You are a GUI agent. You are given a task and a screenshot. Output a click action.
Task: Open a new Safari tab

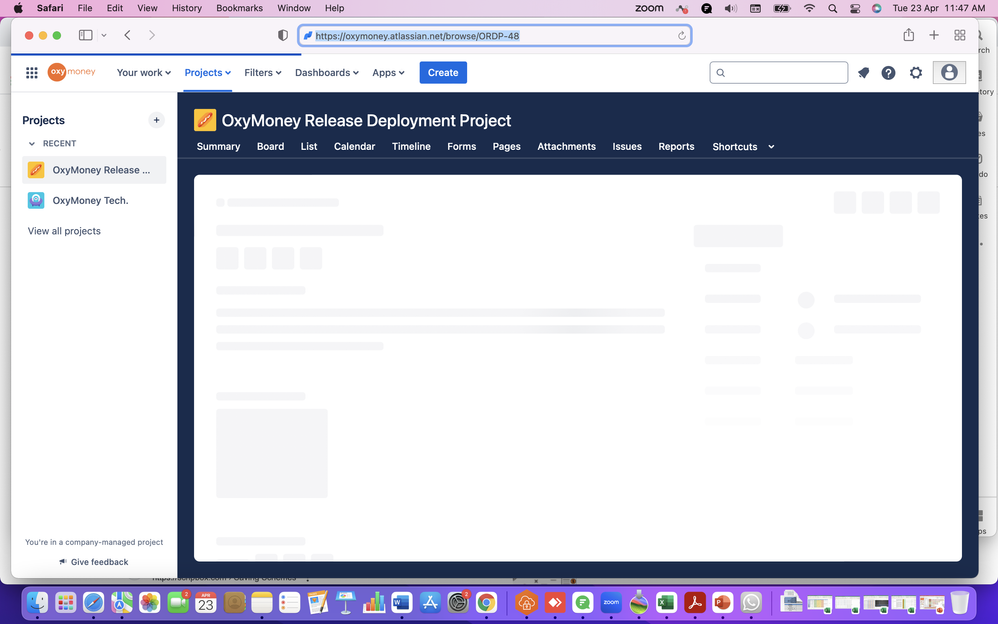934,35
